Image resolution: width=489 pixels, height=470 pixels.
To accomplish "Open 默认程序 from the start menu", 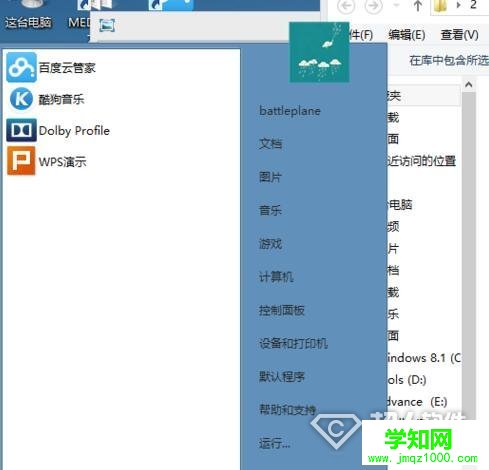I will 282,377.
